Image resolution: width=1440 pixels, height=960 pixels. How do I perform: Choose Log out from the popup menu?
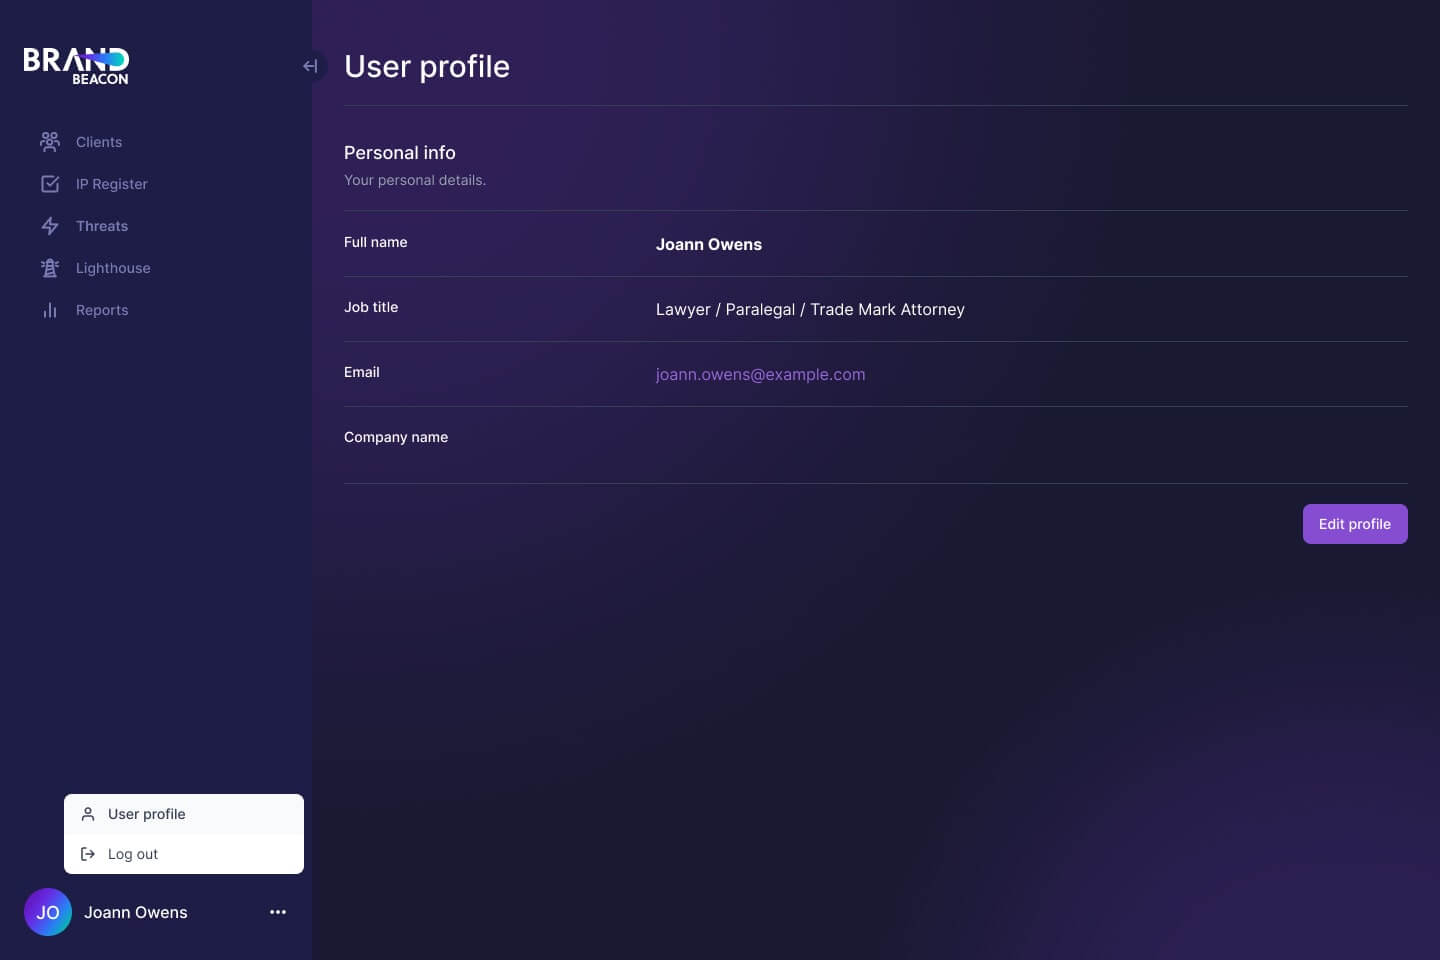click(133, 854)
